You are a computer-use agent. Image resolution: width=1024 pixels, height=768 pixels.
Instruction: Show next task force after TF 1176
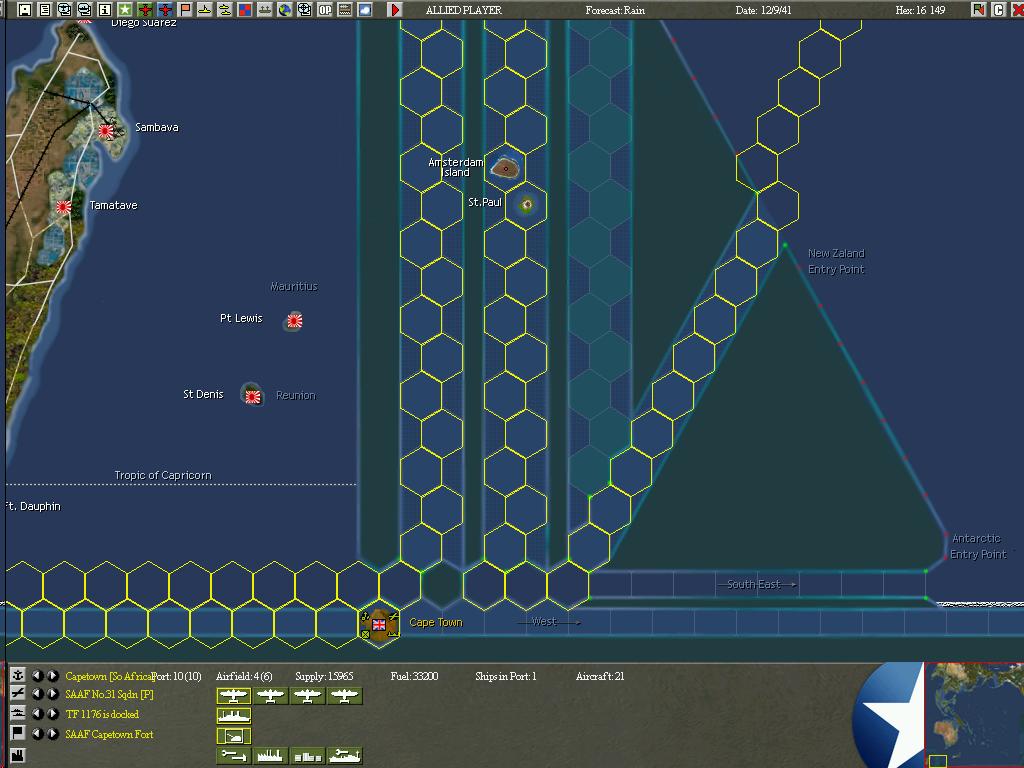(x=53, y=714)
